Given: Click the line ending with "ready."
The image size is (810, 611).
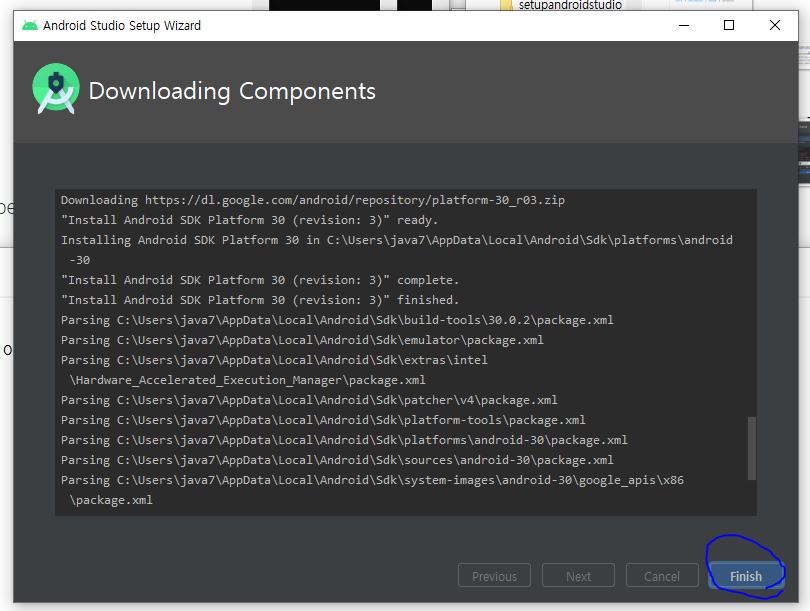Looking at the screenshot, I should [x=249, y=220].
